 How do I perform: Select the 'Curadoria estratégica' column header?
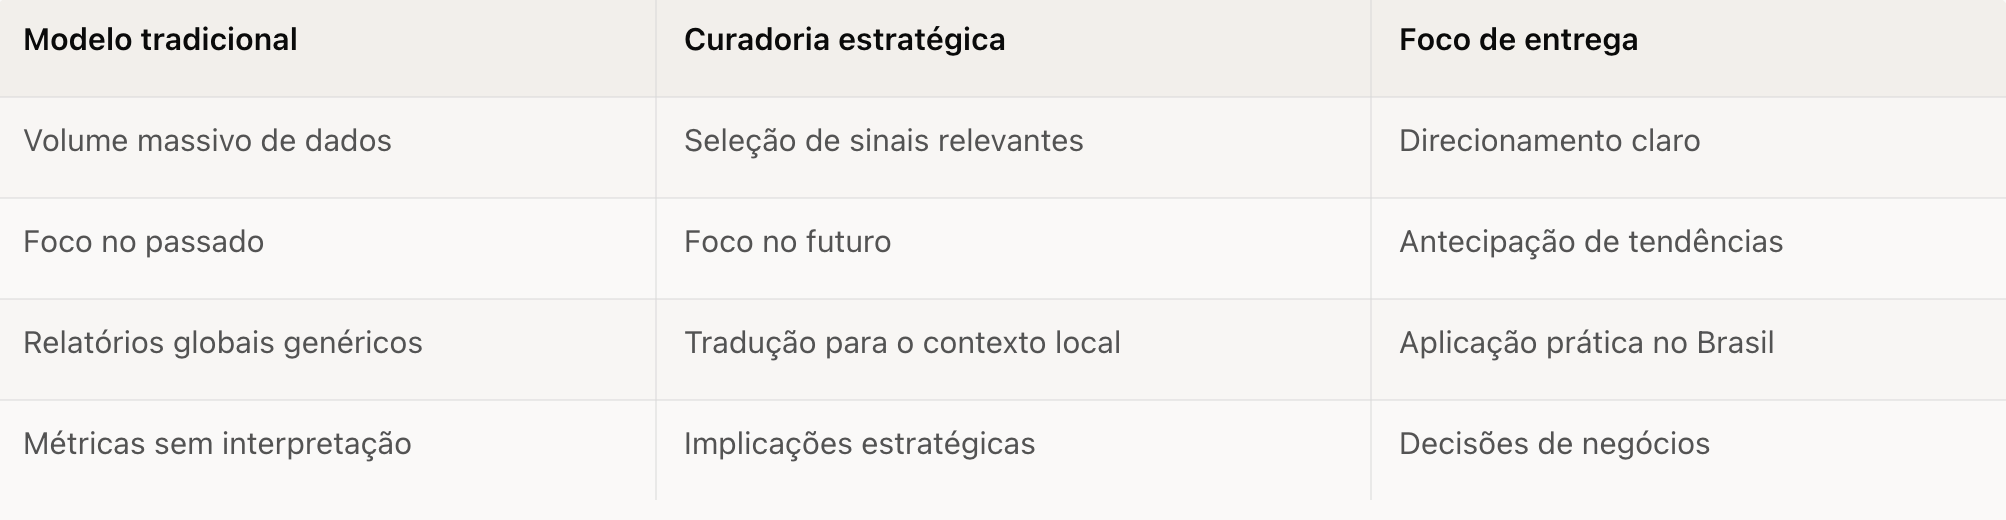pos(844,40)
